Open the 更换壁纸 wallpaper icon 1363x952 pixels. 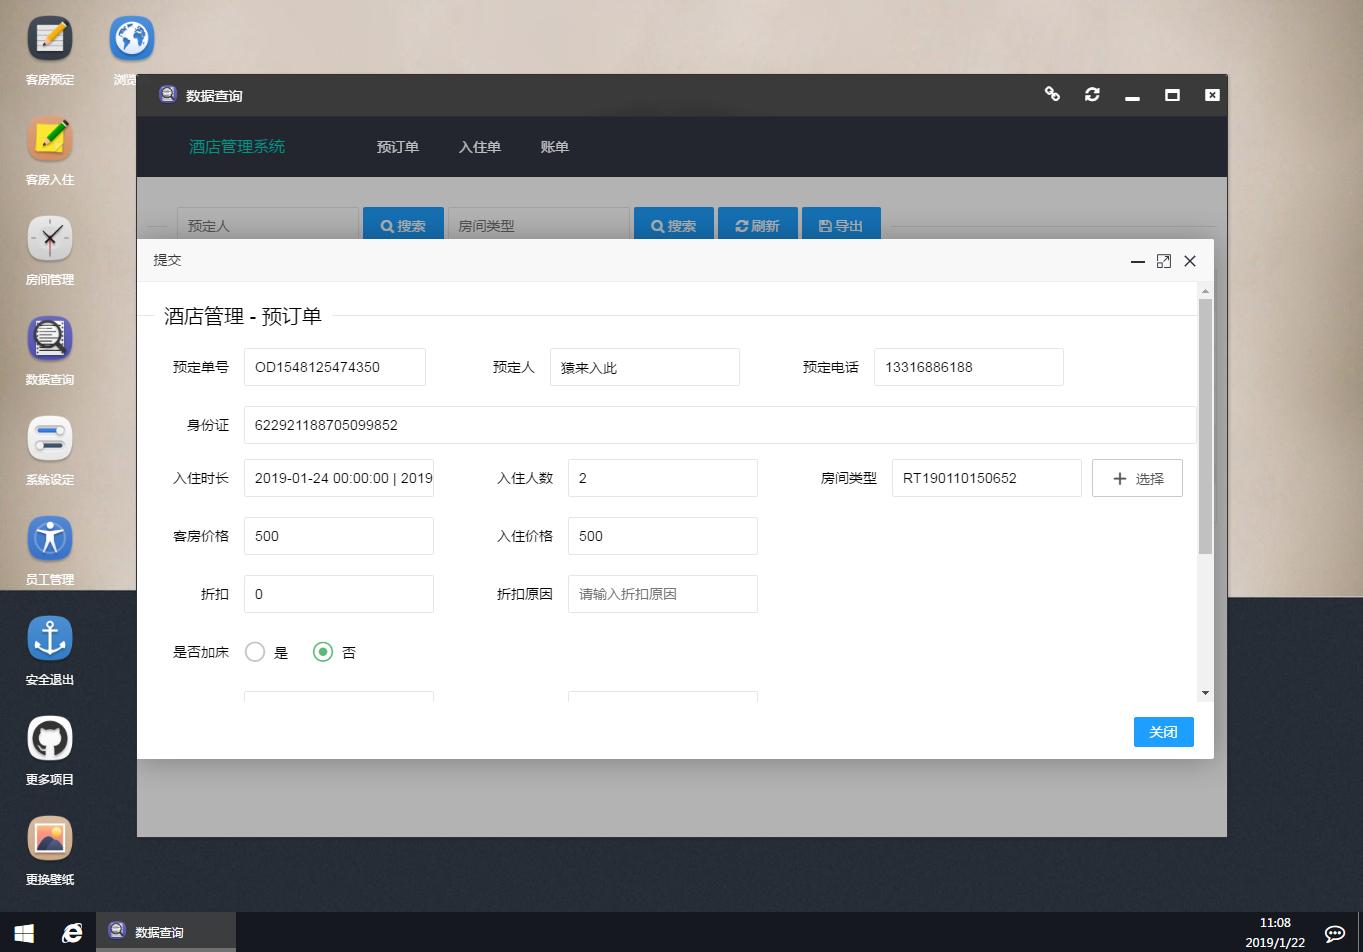[49, 840]
